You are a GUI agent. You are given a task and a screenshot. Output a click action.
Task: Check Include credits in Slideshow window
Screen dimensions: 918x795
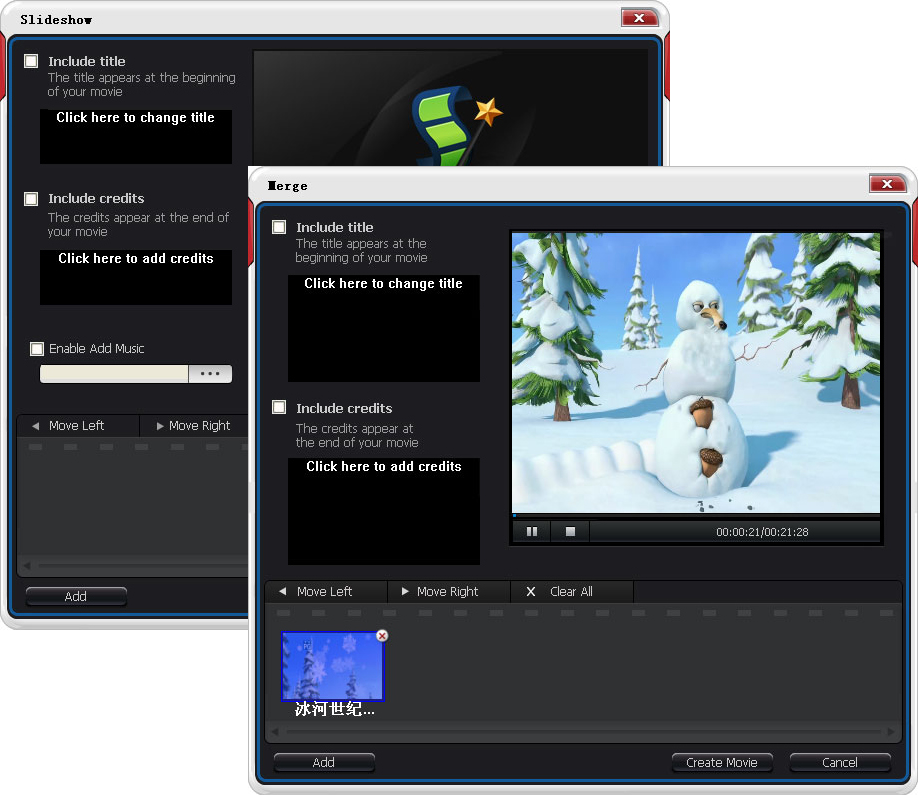(x=31, y=198)
